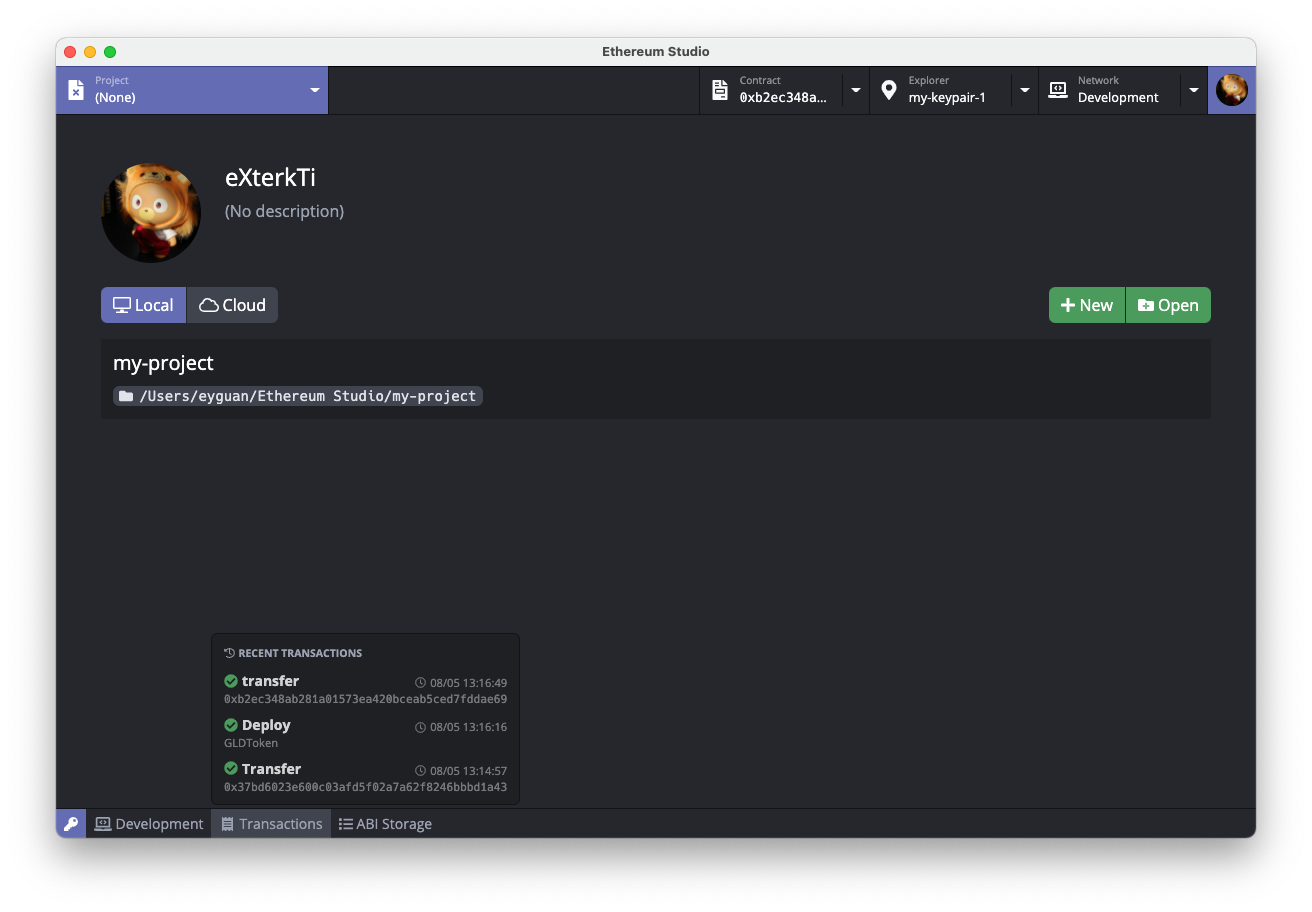Click the my-project folder path badge
The width and height of the screenshot is (1312, 912).
coord(298,396)
